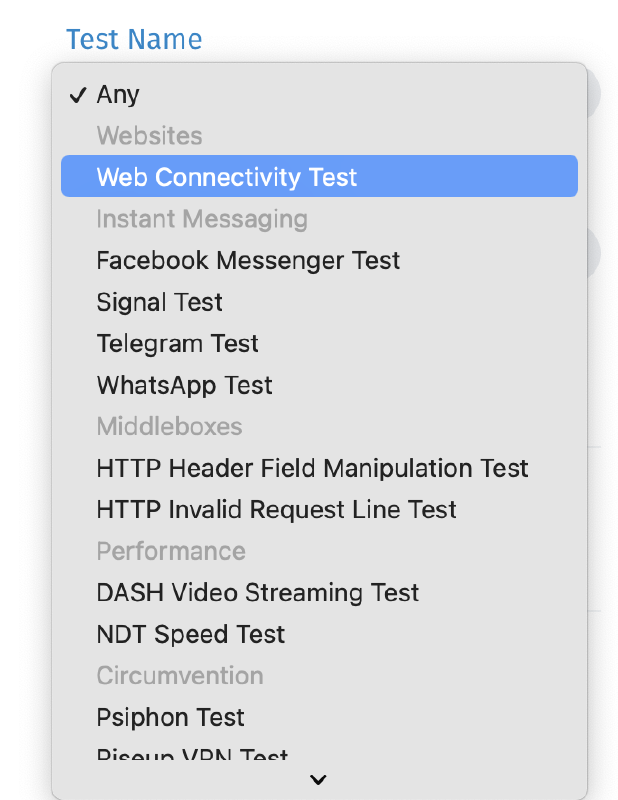The image size is (618, 800).
Task: Select the WhatsApp Test entry
Action: (x=184, y=385)
